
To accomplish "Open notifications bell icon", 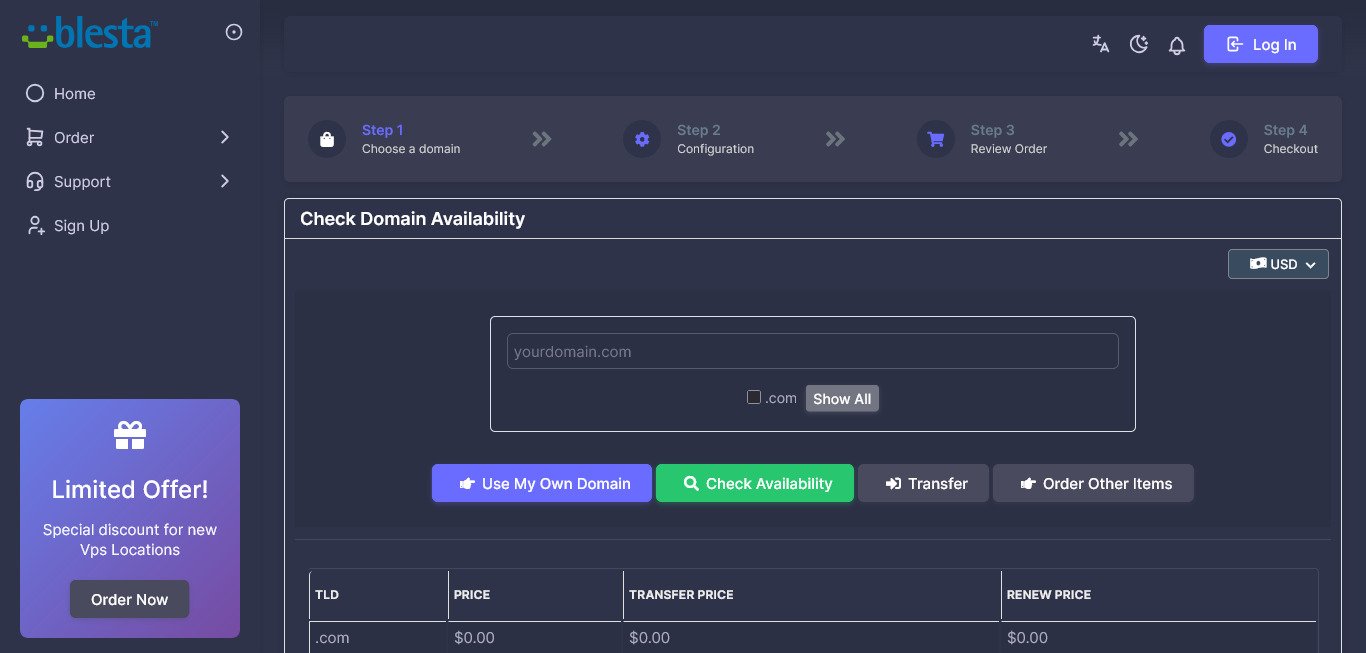I will (1177, 45).
